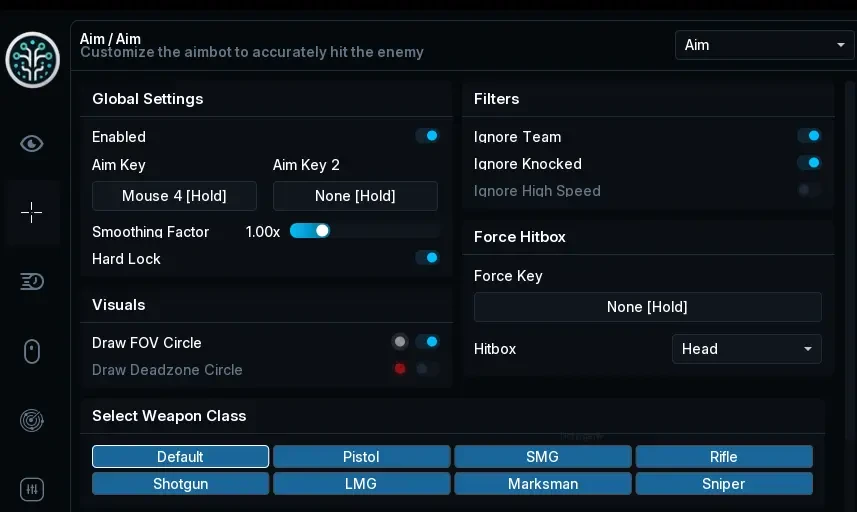Open the Hitbox dropdown showing Head
The width and height of the screenshot is (857, 512).
[x=747, y=349]
